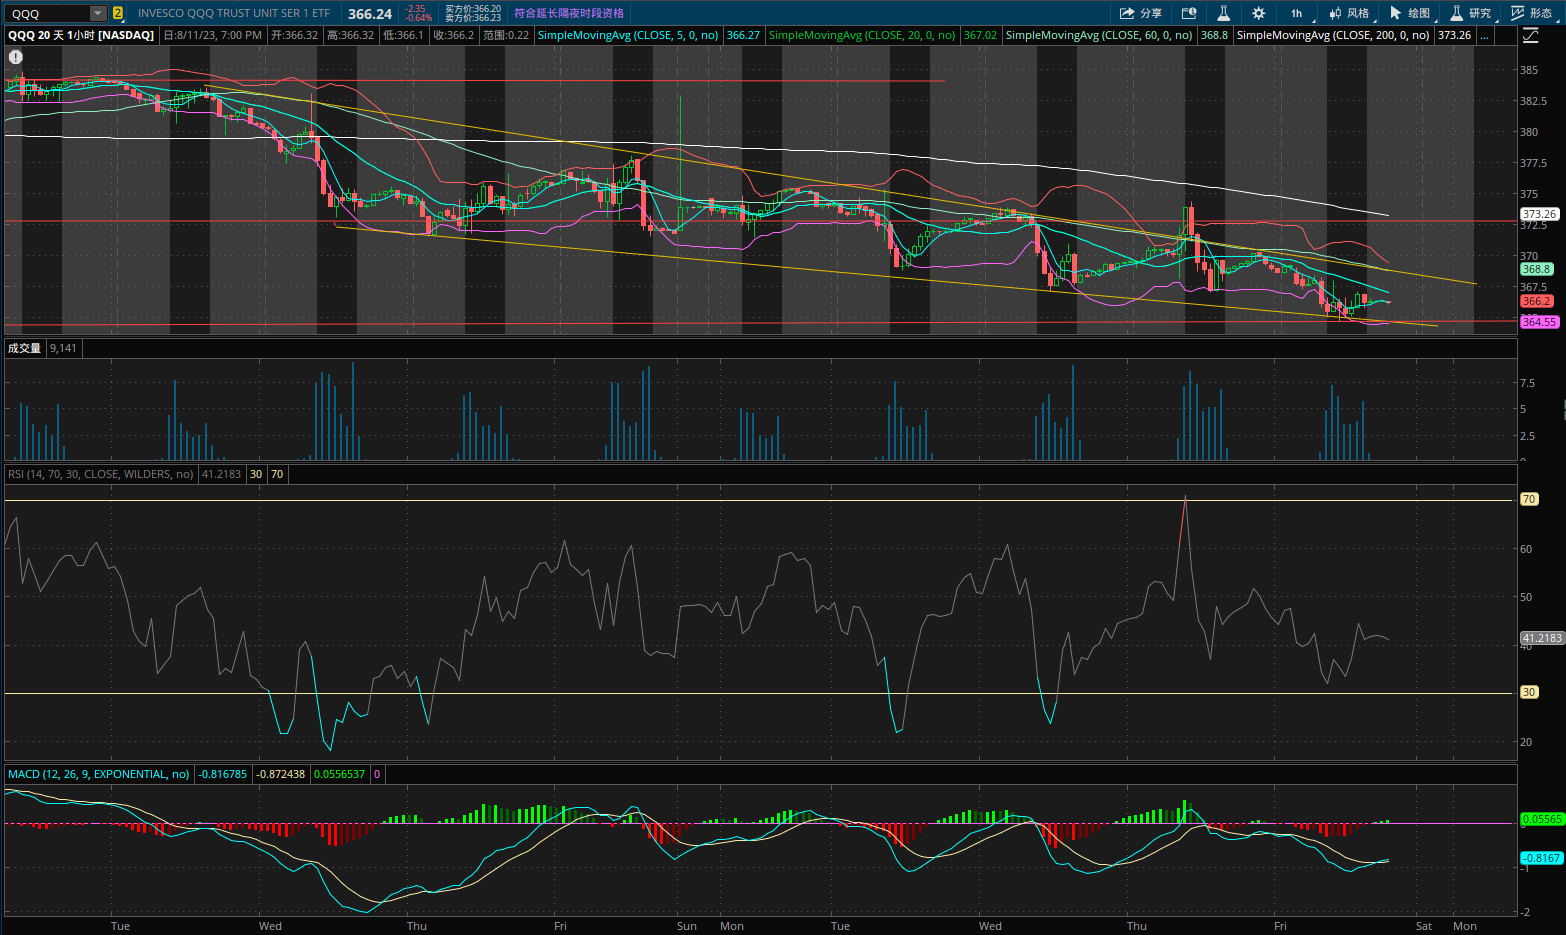The height and width of the screenshot is (935, 1566).
Task: Click the SMA 5 value 366.27
Action: (743, 35)
